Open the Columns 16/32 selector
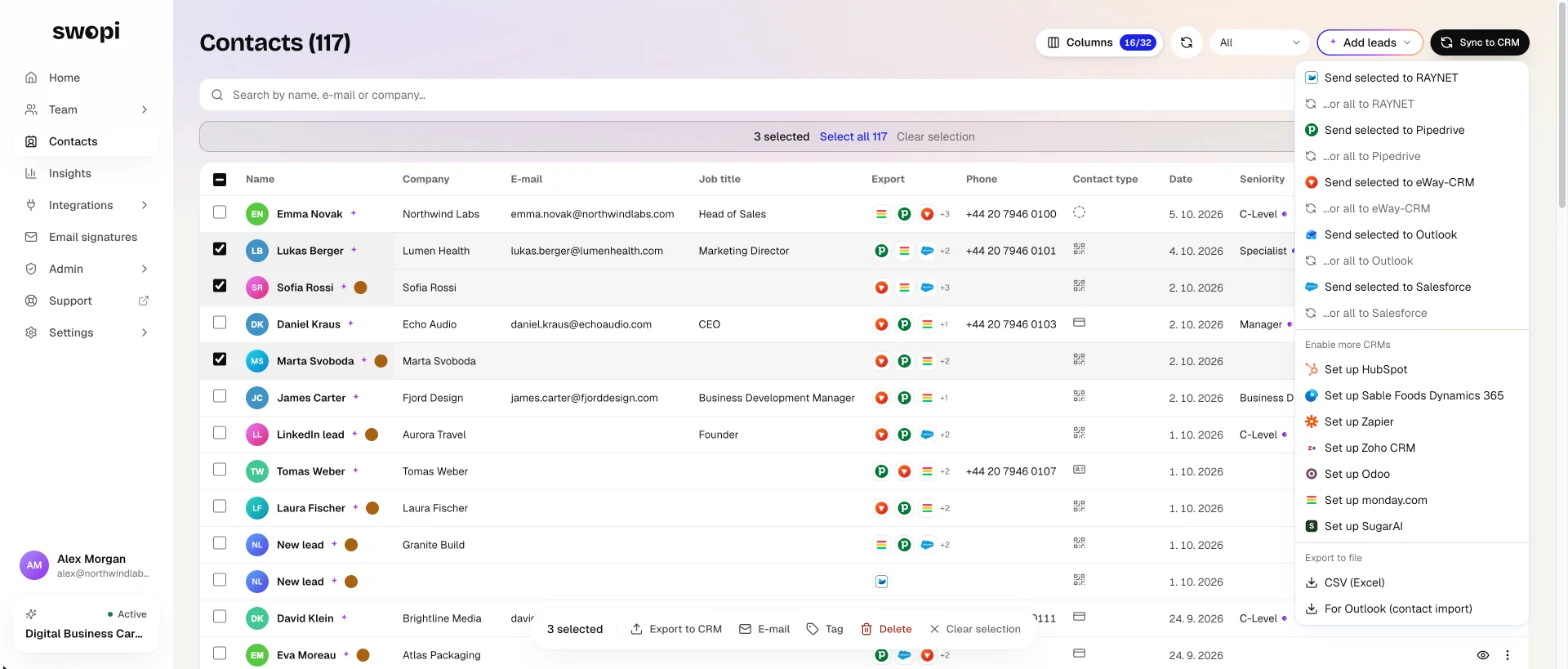The image size is (1568, 669). pyautogui.click(x=1098, y=42)
